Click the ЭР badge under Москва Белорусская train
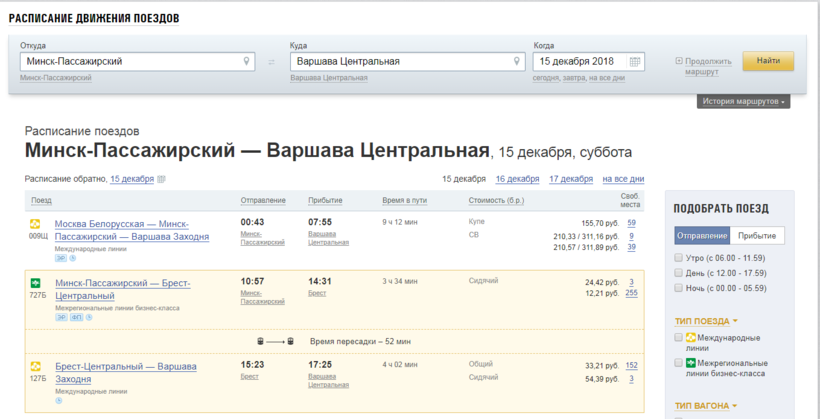 pos(61,258)
